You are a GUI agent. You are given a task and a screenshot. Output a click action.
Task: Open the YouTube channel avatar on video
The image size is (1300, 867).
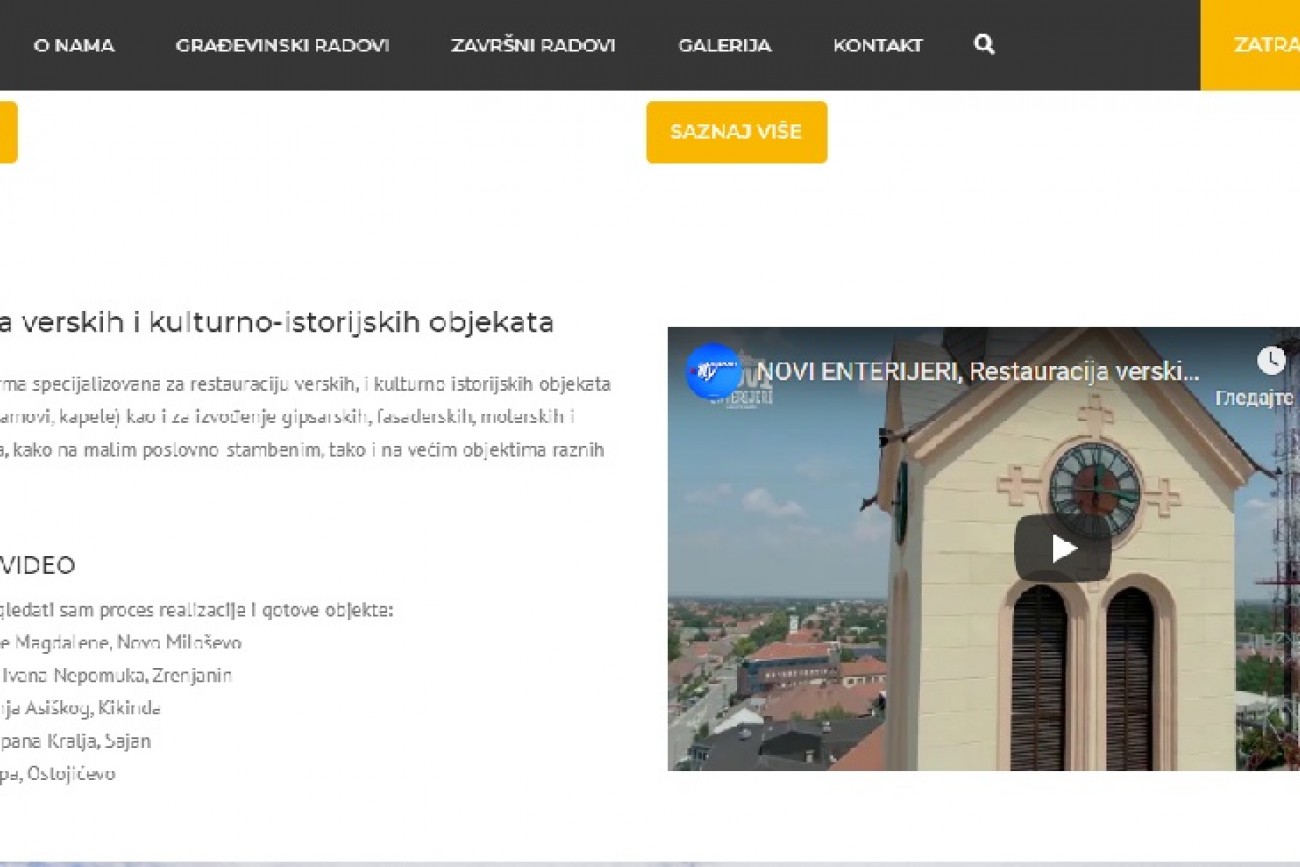coord(713,371)
